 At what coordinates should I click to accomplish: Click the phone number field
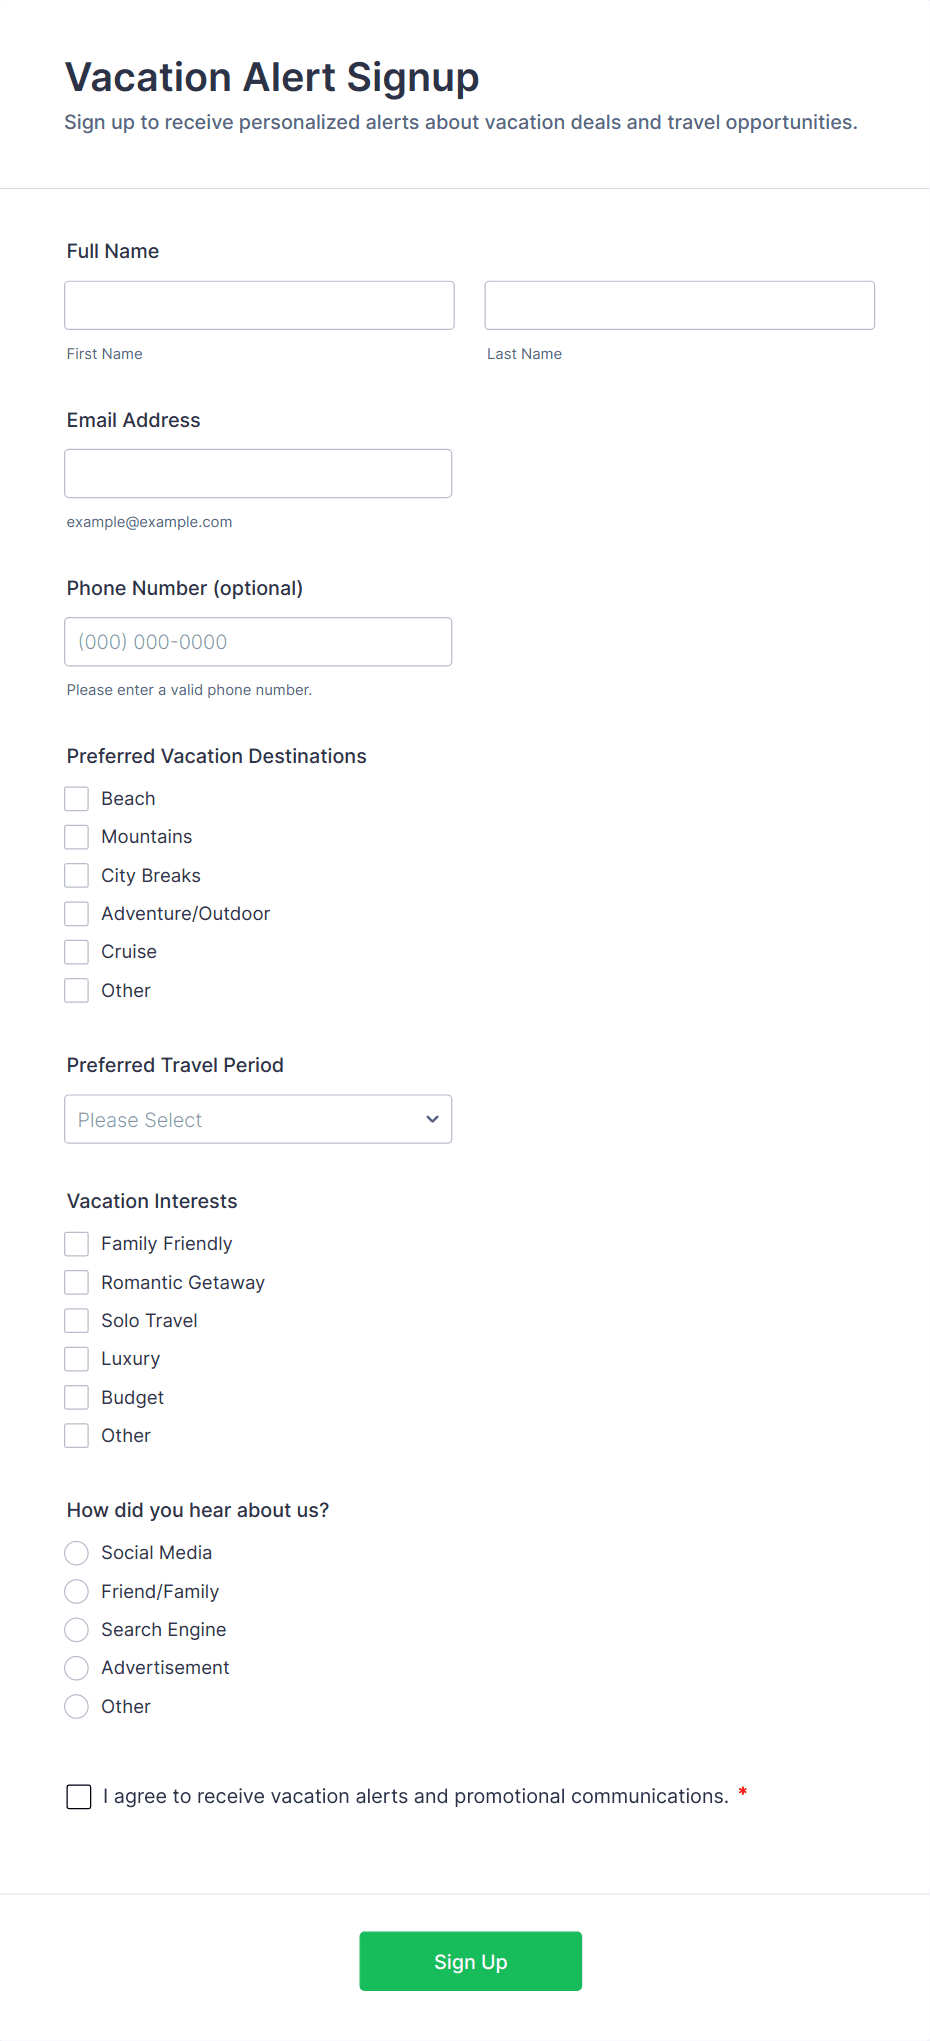pos(258,642)
